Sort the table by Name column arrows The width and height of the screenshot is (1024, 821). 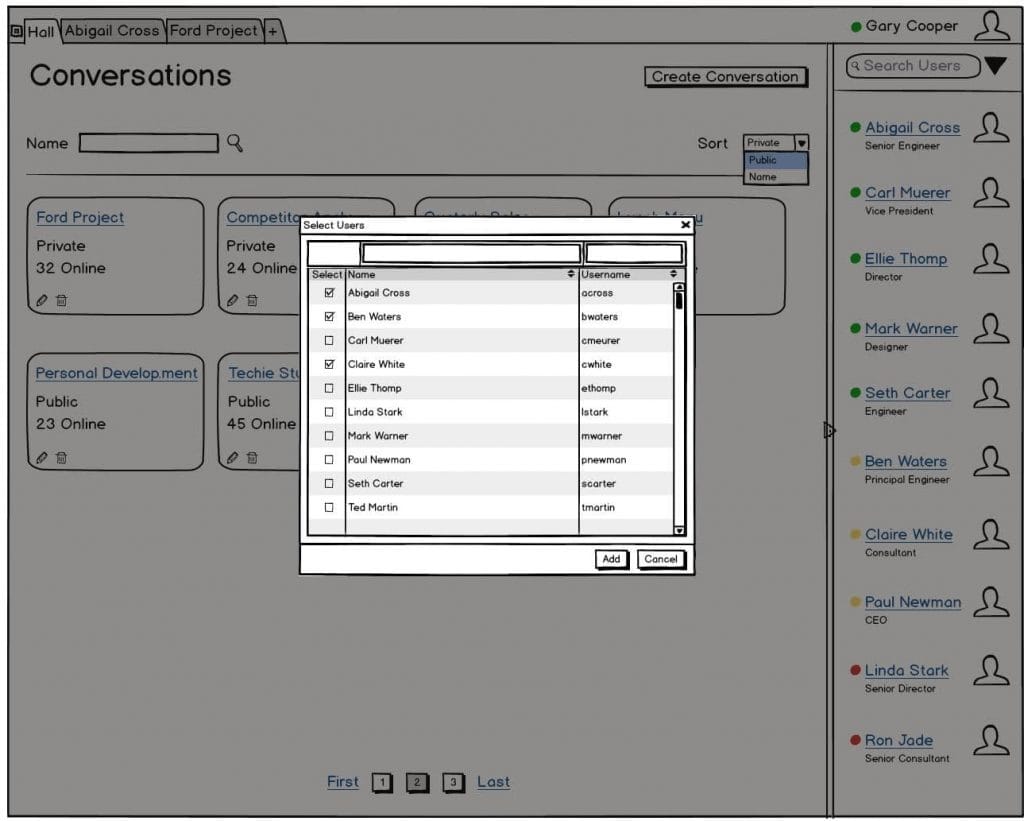click(x=571, y=274)
